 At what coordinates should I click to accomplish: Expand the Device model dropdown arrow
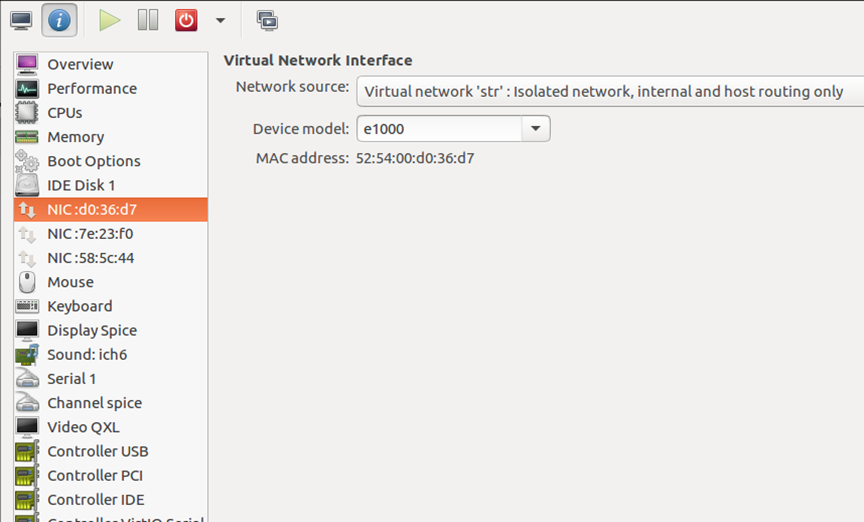pos(536,128)
